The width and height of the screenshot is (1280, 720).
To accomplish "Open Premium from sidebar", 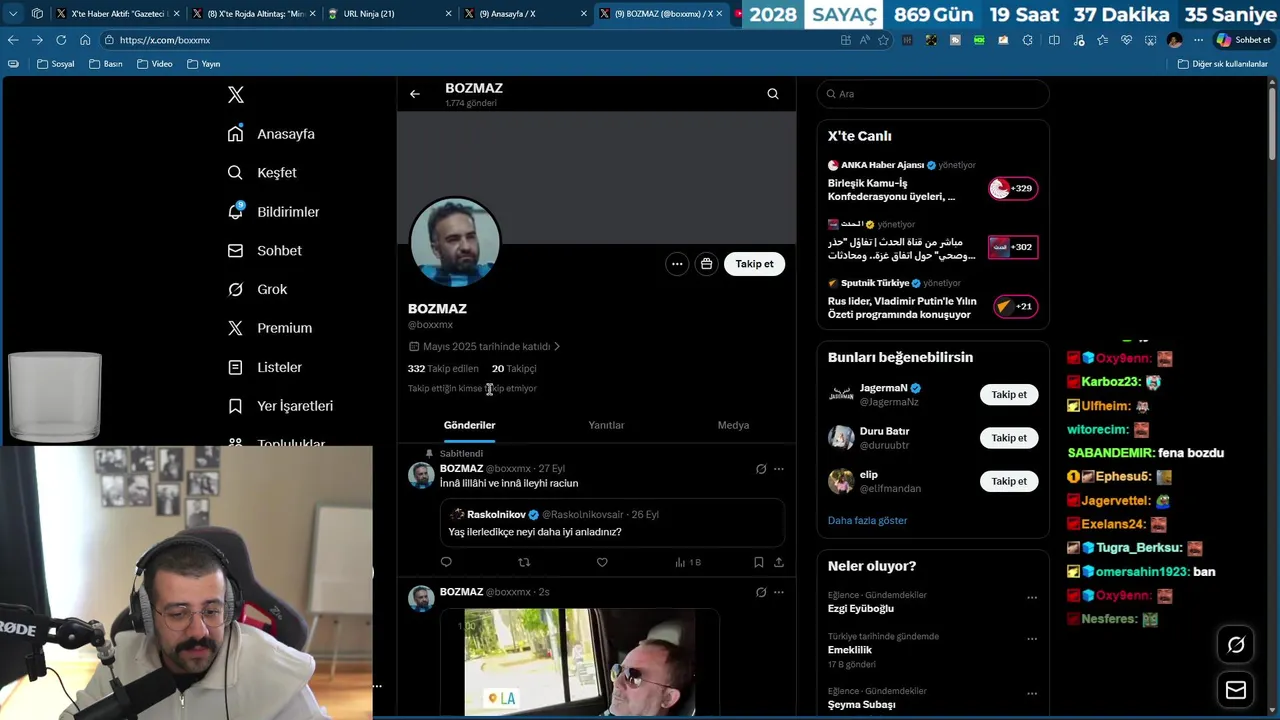I will click(269, 328).
